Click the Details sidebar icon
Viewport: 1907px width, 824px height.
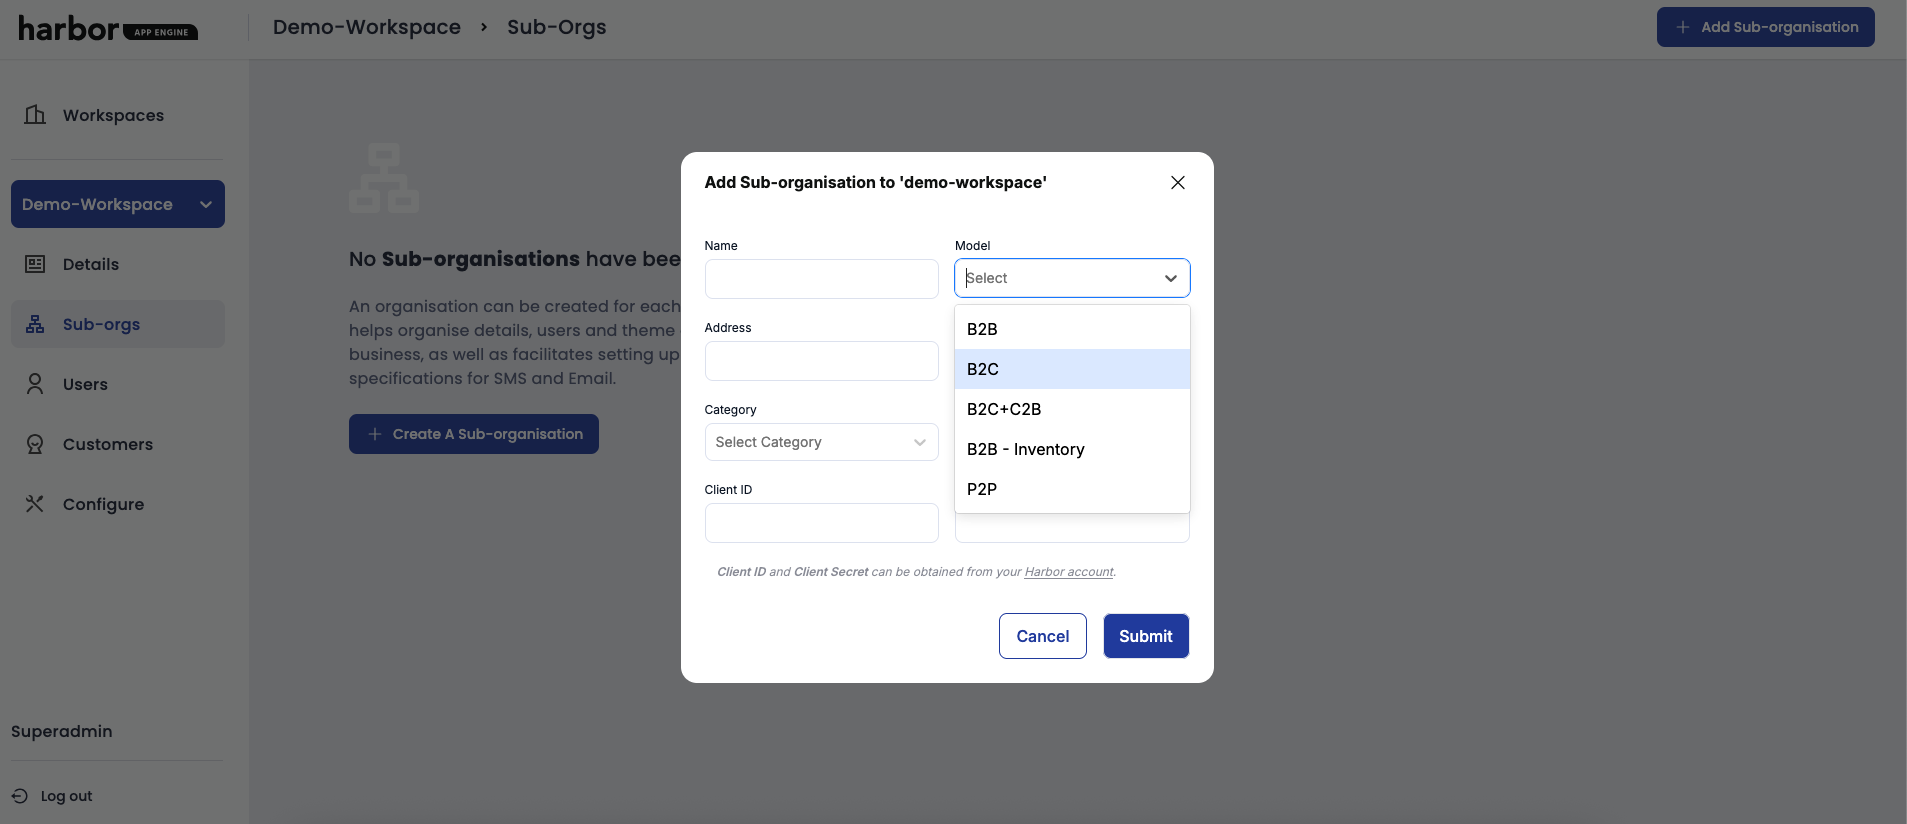coord(35,264)
